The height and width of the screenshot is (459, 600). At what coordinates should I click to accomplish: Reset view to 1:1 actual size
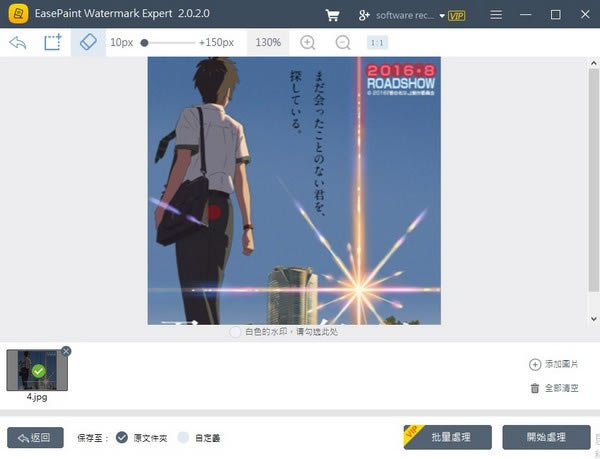click(x=377, y=43)
